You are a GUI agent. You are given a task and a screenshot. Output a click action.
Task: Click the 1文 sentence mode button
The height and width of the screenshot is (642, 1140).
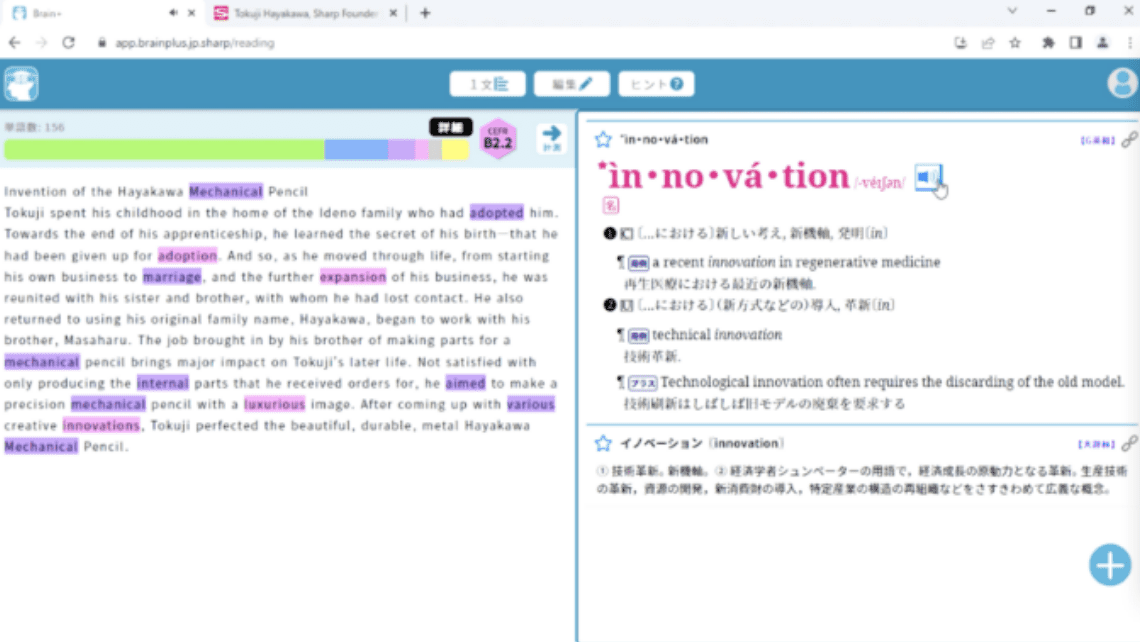pos(487,84)
